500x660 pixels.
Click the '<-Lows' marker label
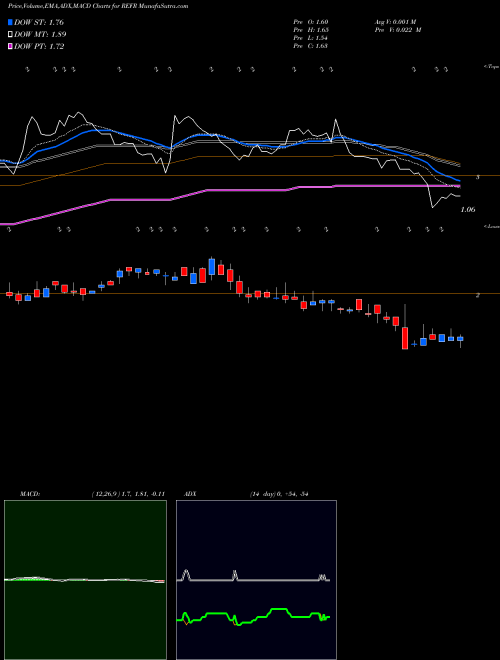pyautogui.click(x=491, y=226)
